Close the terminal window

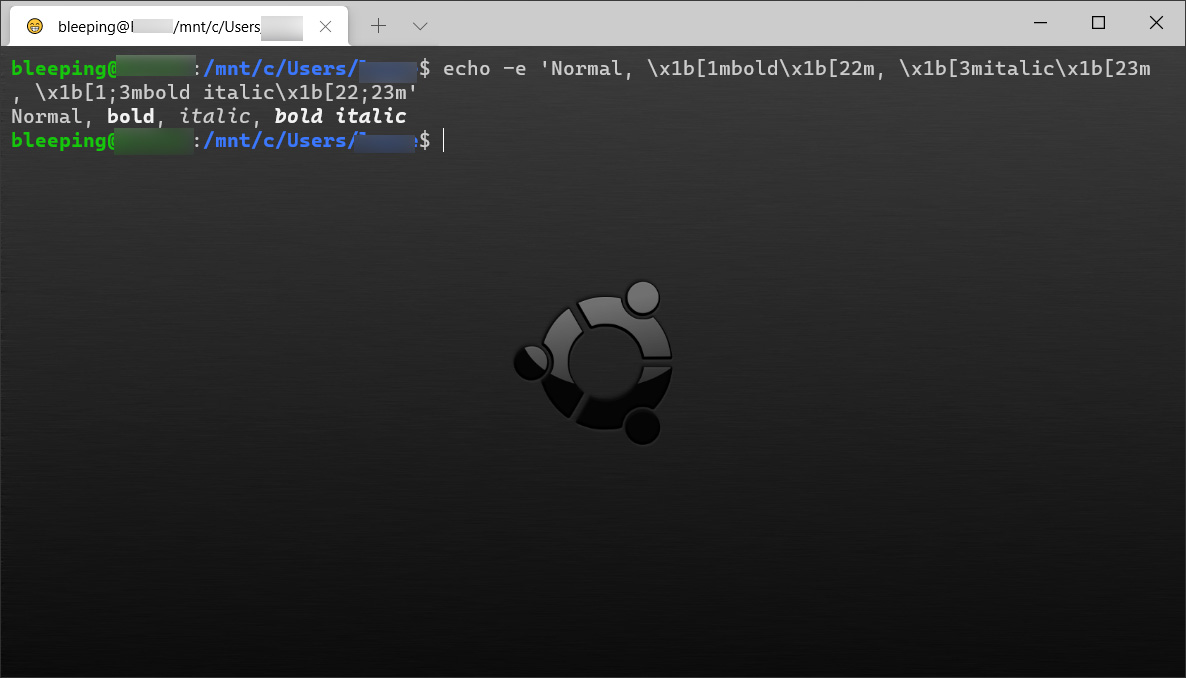(x=1156, y=23)
